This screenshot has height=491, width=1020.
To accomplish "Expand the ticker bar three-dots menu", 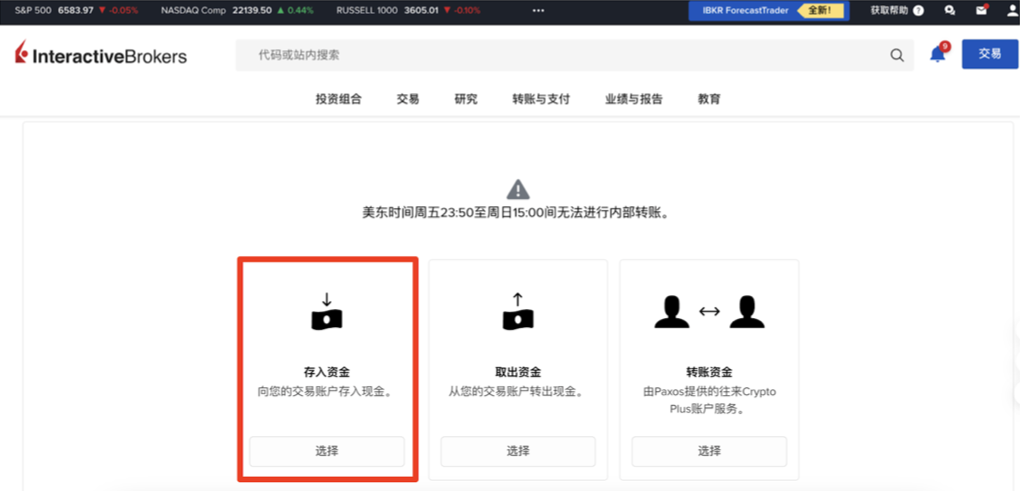I will point(539,10).
